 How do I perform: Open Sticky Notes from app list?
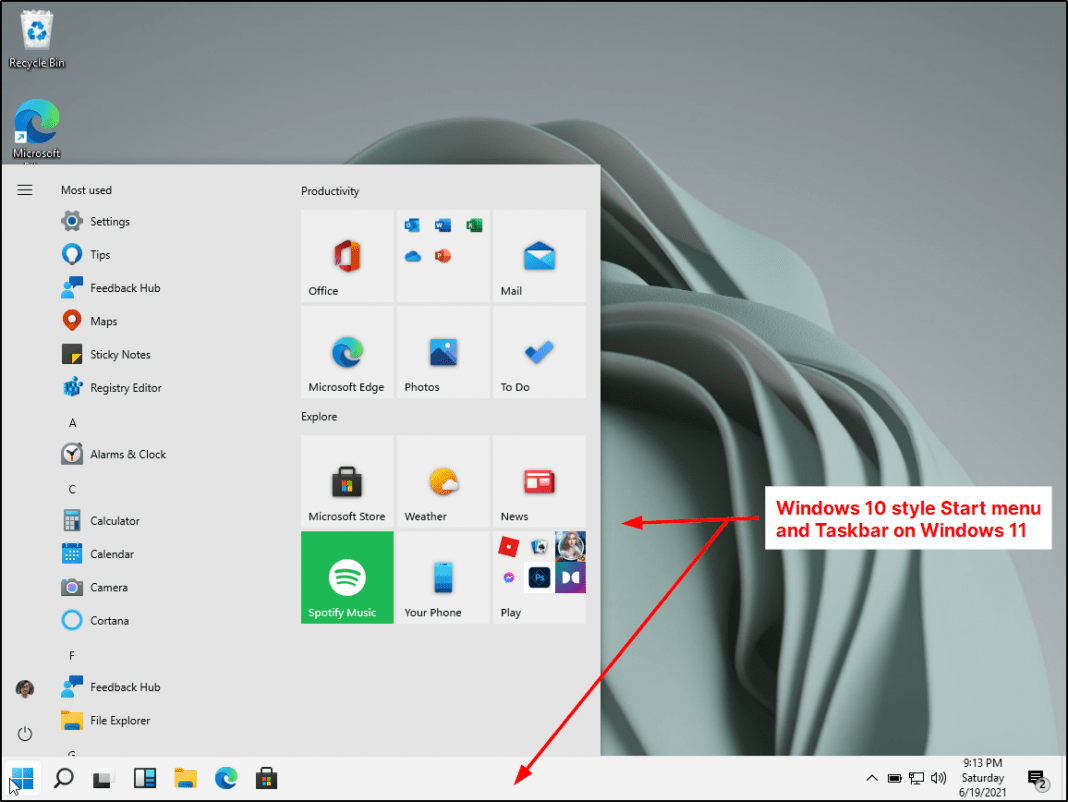click(x=119, y=355)
